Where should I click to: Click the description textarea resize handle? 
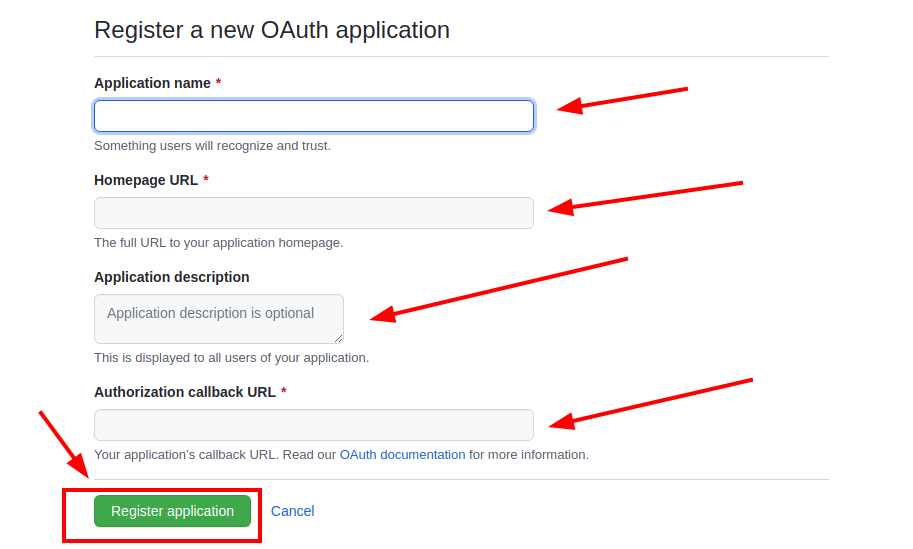338,338
